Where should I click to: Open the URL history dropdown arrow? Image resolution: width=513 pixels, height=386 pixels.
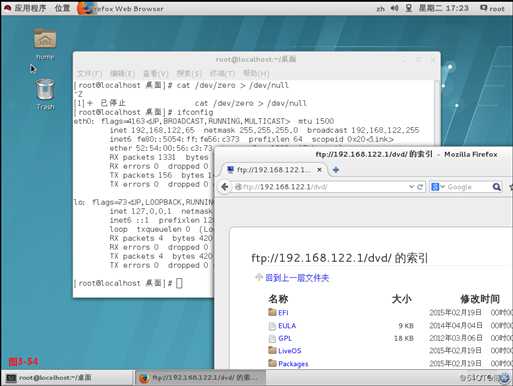[412, 187]
